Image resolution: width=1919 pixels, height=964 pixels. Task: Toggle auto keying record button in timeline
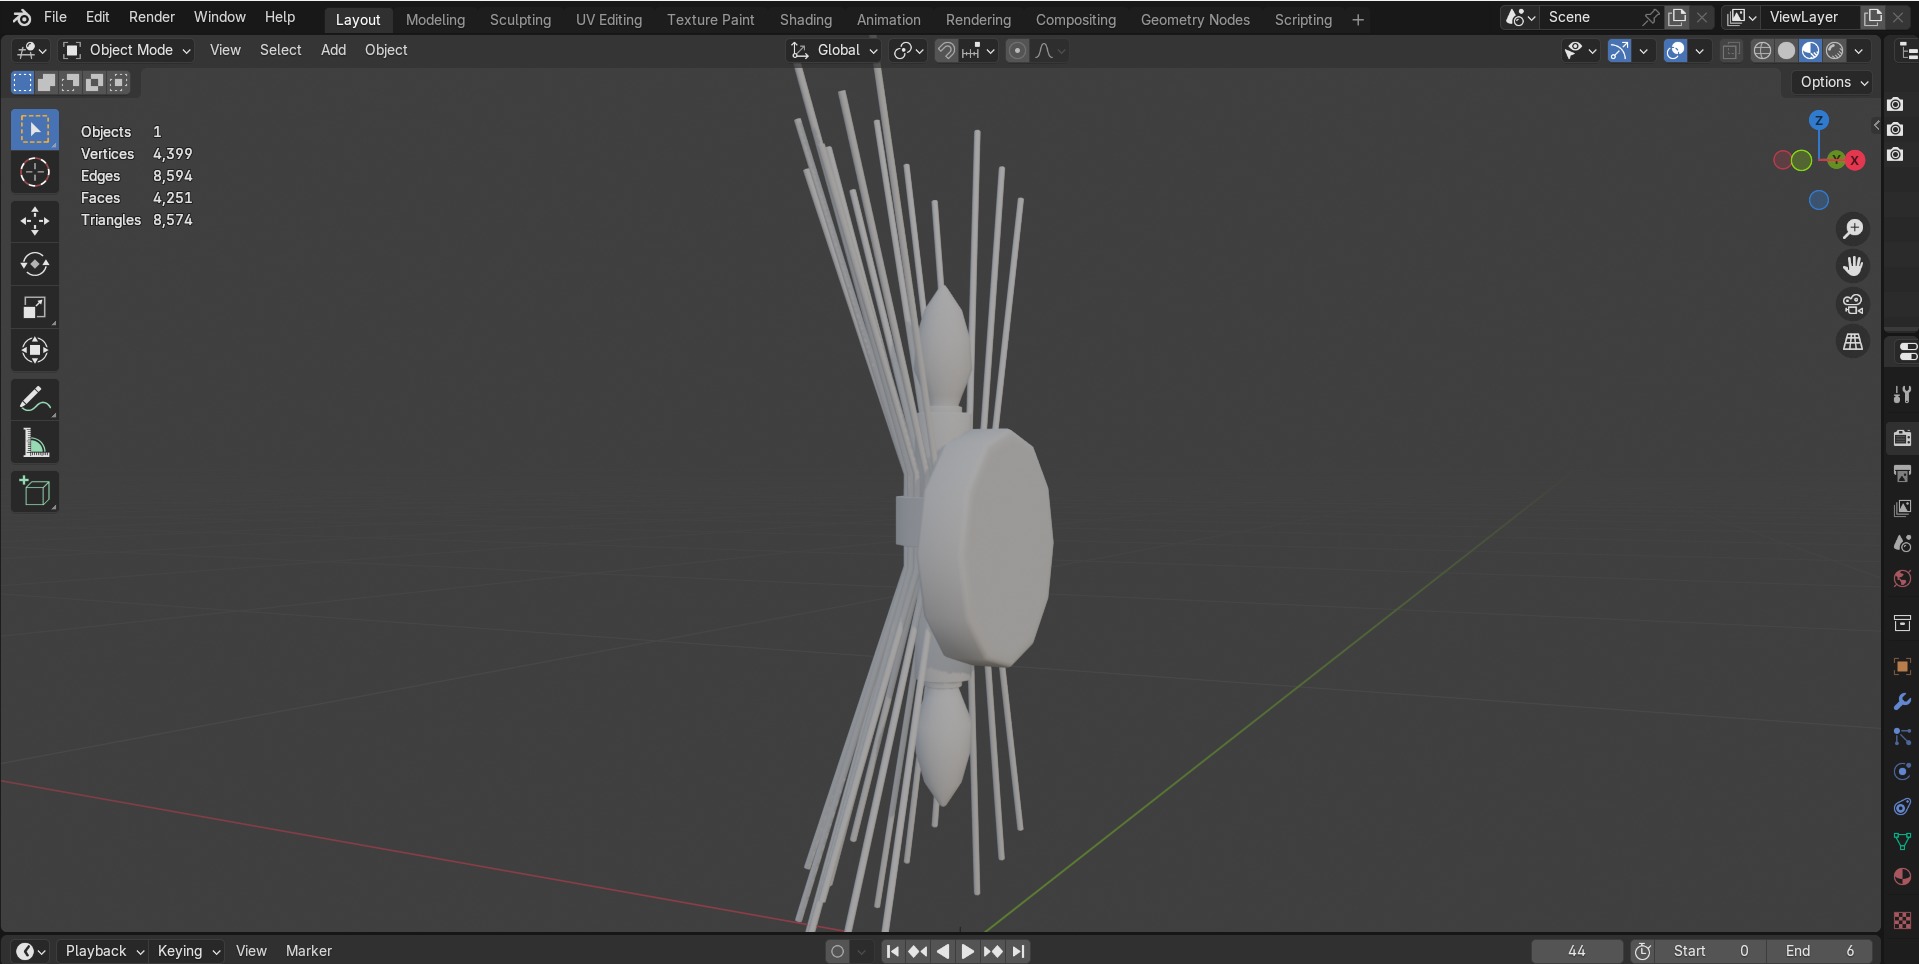coord(838,951)
